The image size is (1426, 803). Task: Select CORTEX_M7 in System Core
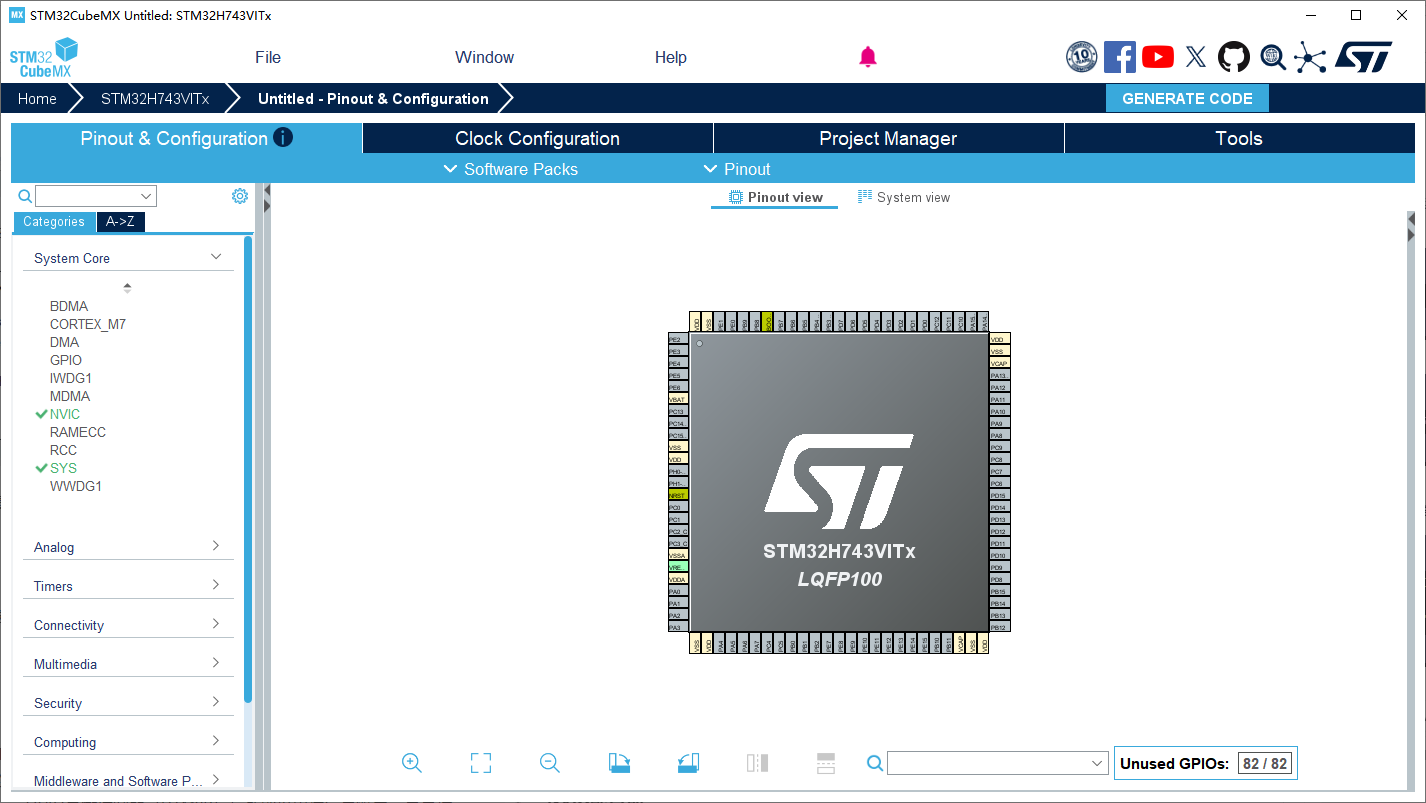(88, 324)
